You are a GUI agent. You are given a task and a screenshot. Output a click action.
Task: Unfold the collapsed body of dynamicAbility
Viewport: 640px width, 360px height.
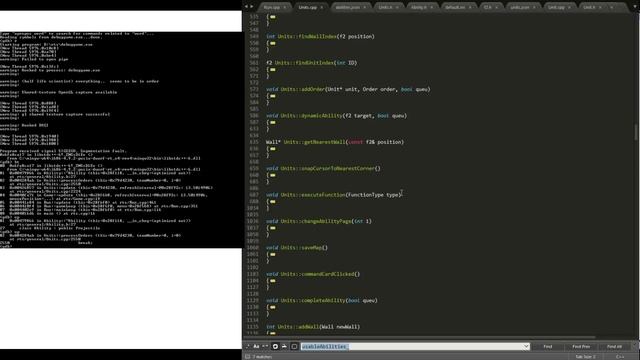pos(273,122)
